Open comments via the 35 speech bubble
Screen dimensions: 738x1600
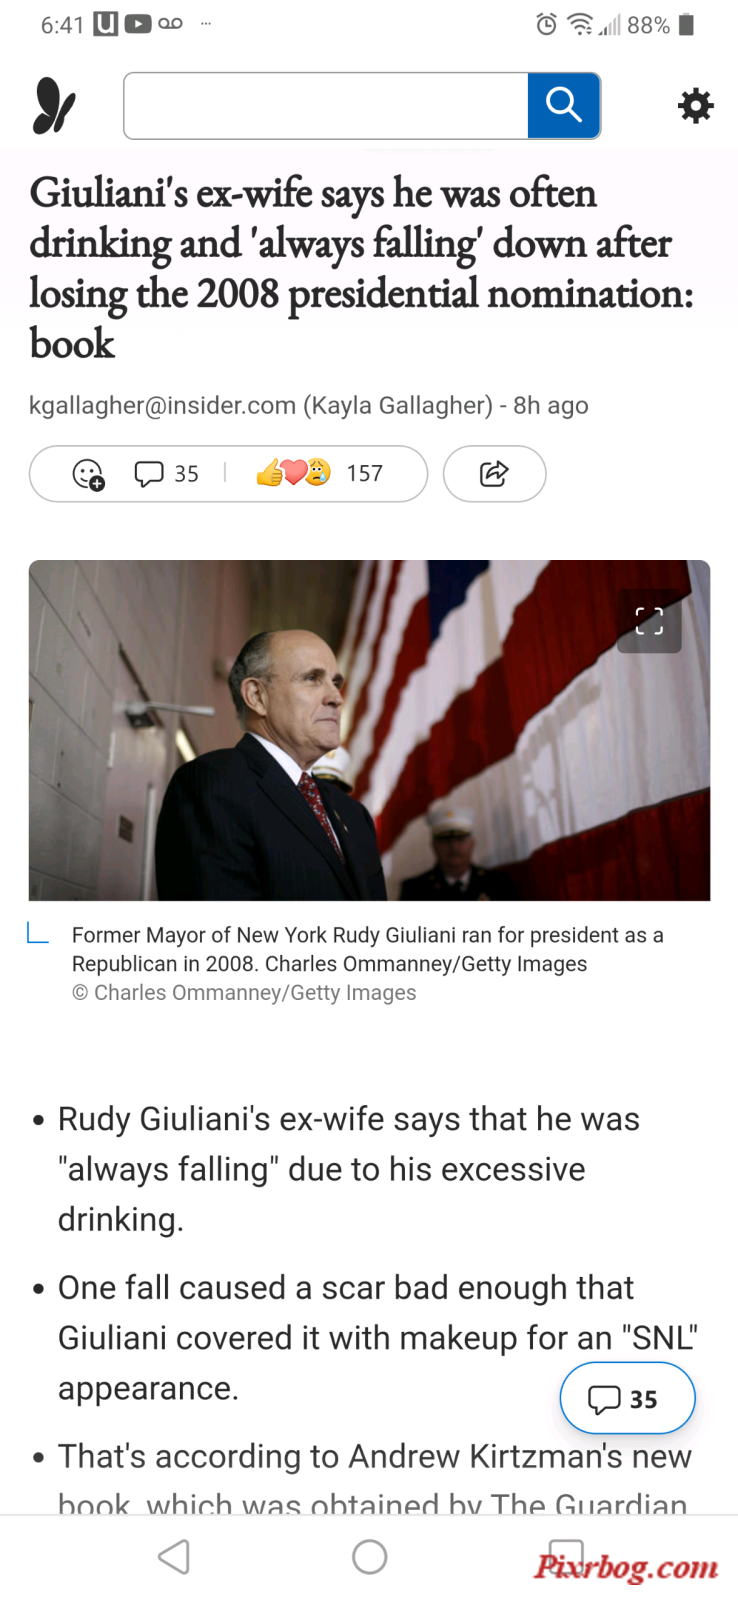166,474
